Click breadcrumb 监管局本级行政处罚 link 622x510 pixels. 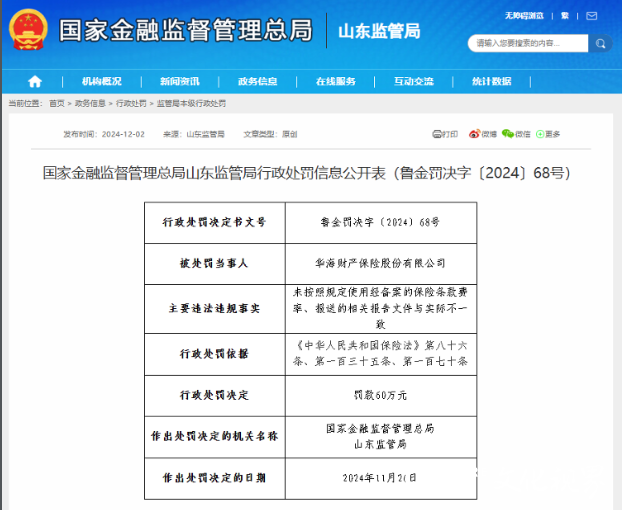pos(191,104)
